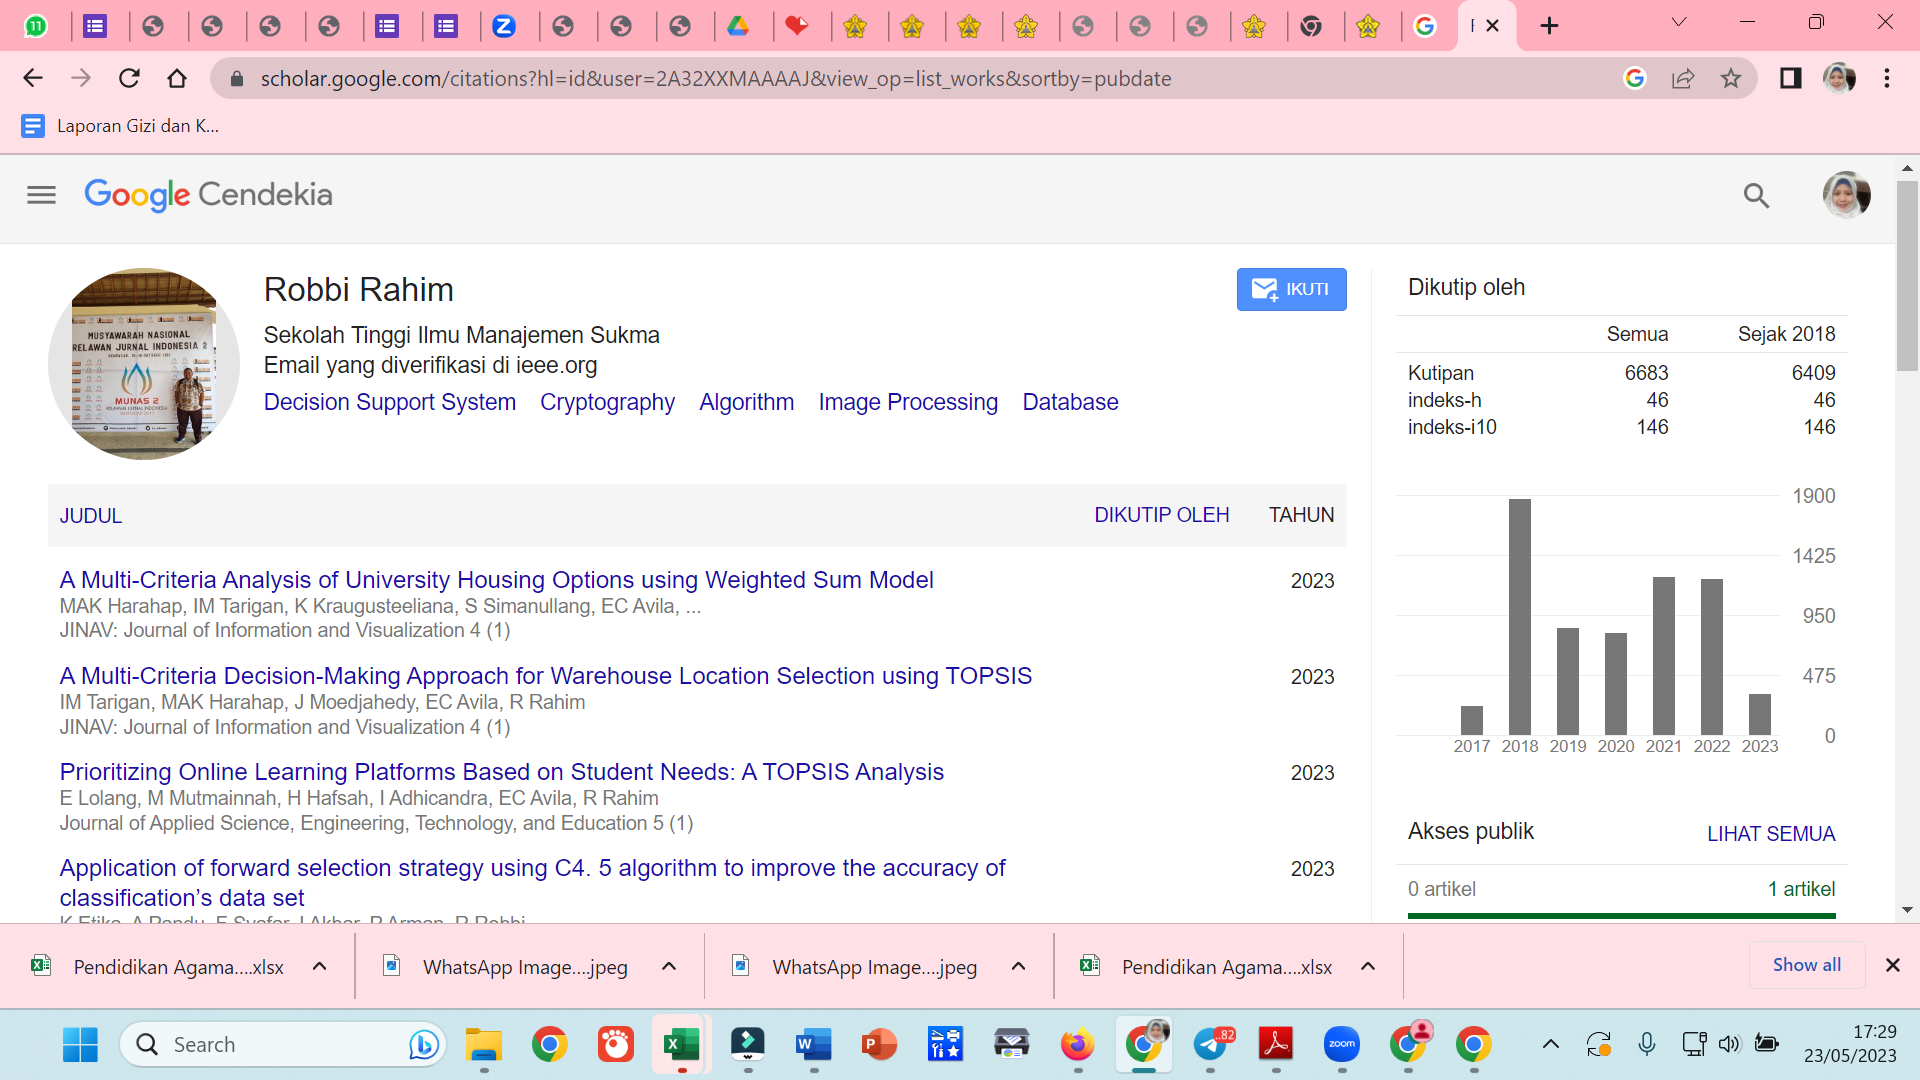Expand options for second WhatsApp Image jpeg download
The height and width of the screenshot is (1080, 1920).
click(1018, 966)
